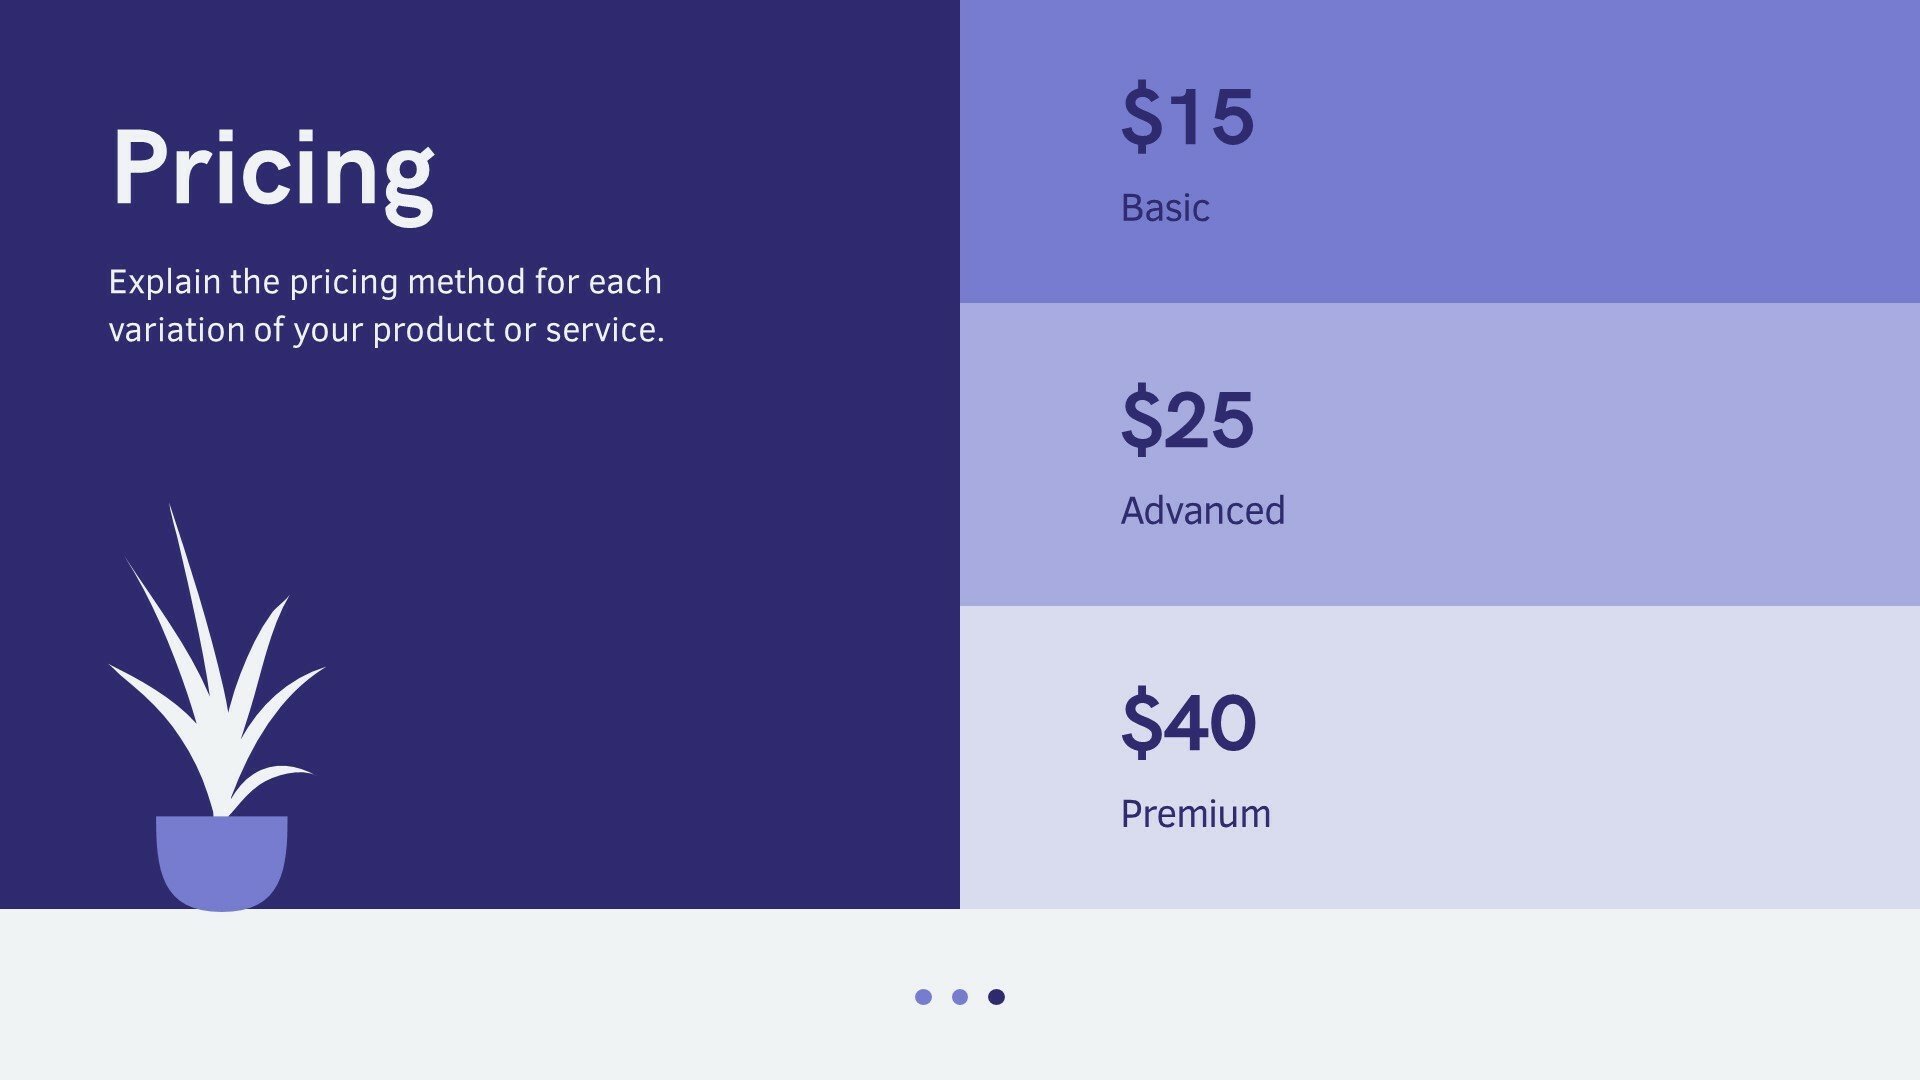Image resolution: width=1920 pixels, height=1080 pixels.
Task: Click the Basic plan label
Action: point(1165,208)
